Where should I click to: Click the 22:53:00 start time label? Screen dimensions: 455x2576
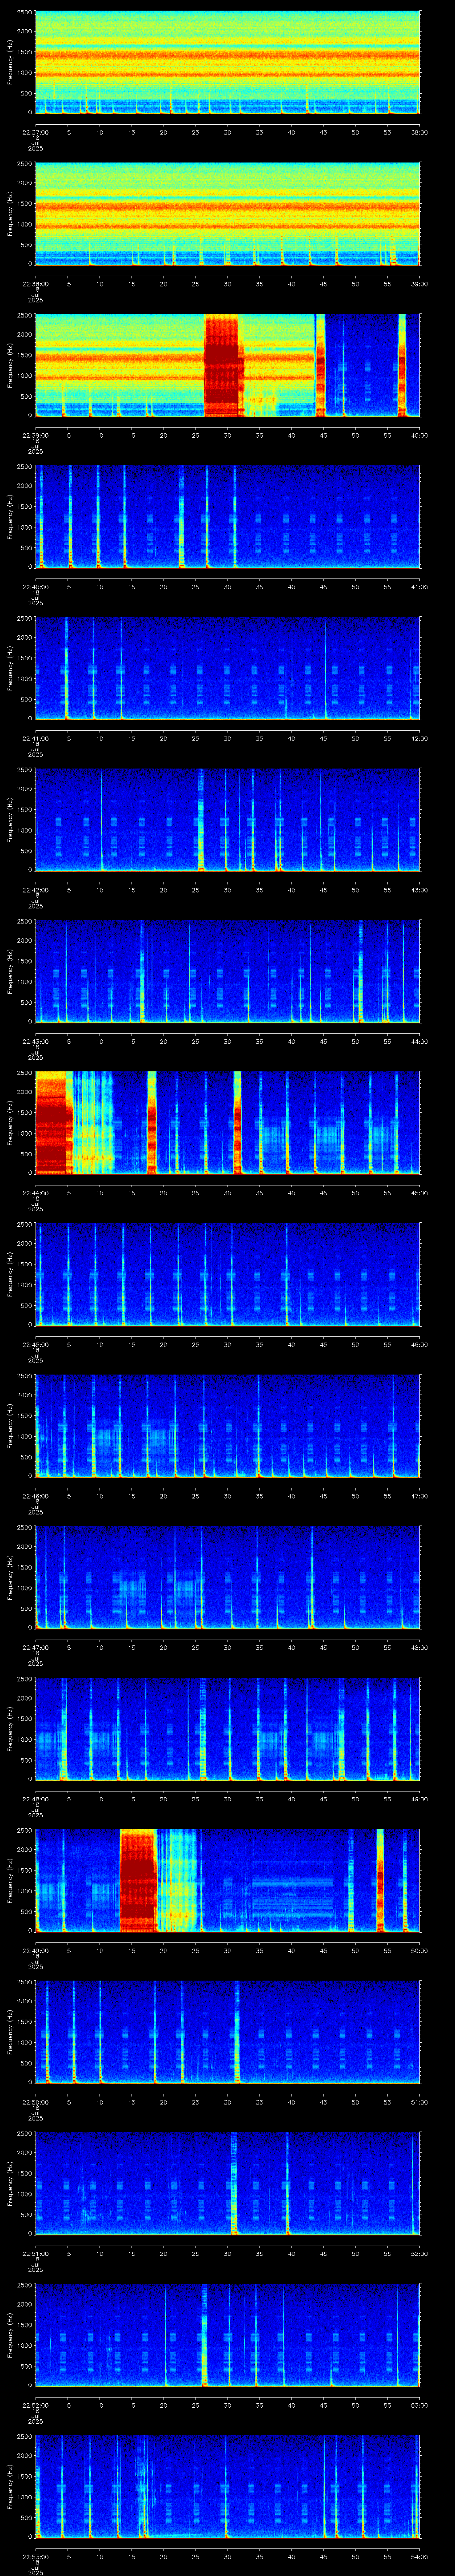35,2556
